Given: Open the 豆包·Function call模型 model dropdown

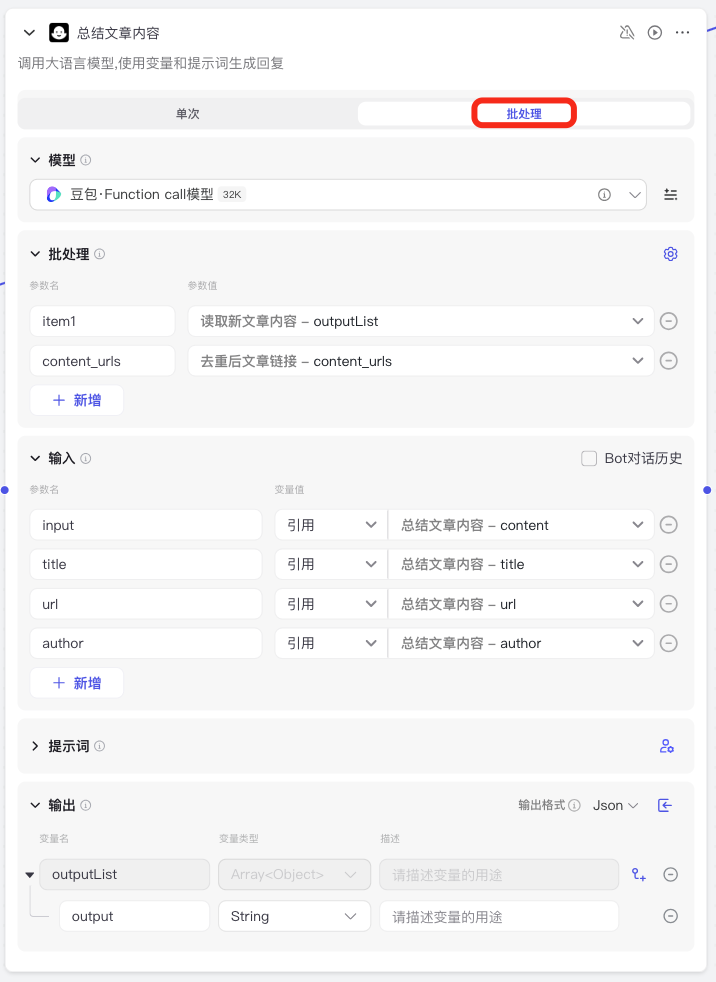Looking at the screenshot, I should 338,195.
